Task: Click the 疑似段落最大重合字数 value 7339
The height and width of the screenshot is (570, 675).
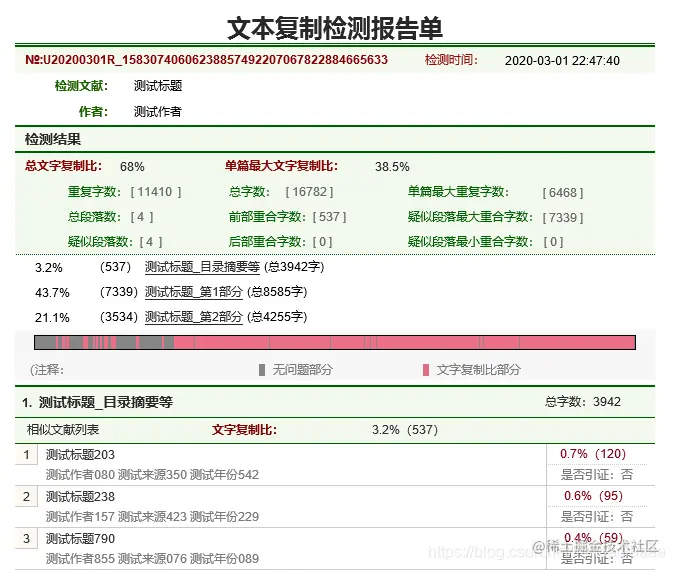Action: [563, 218]
